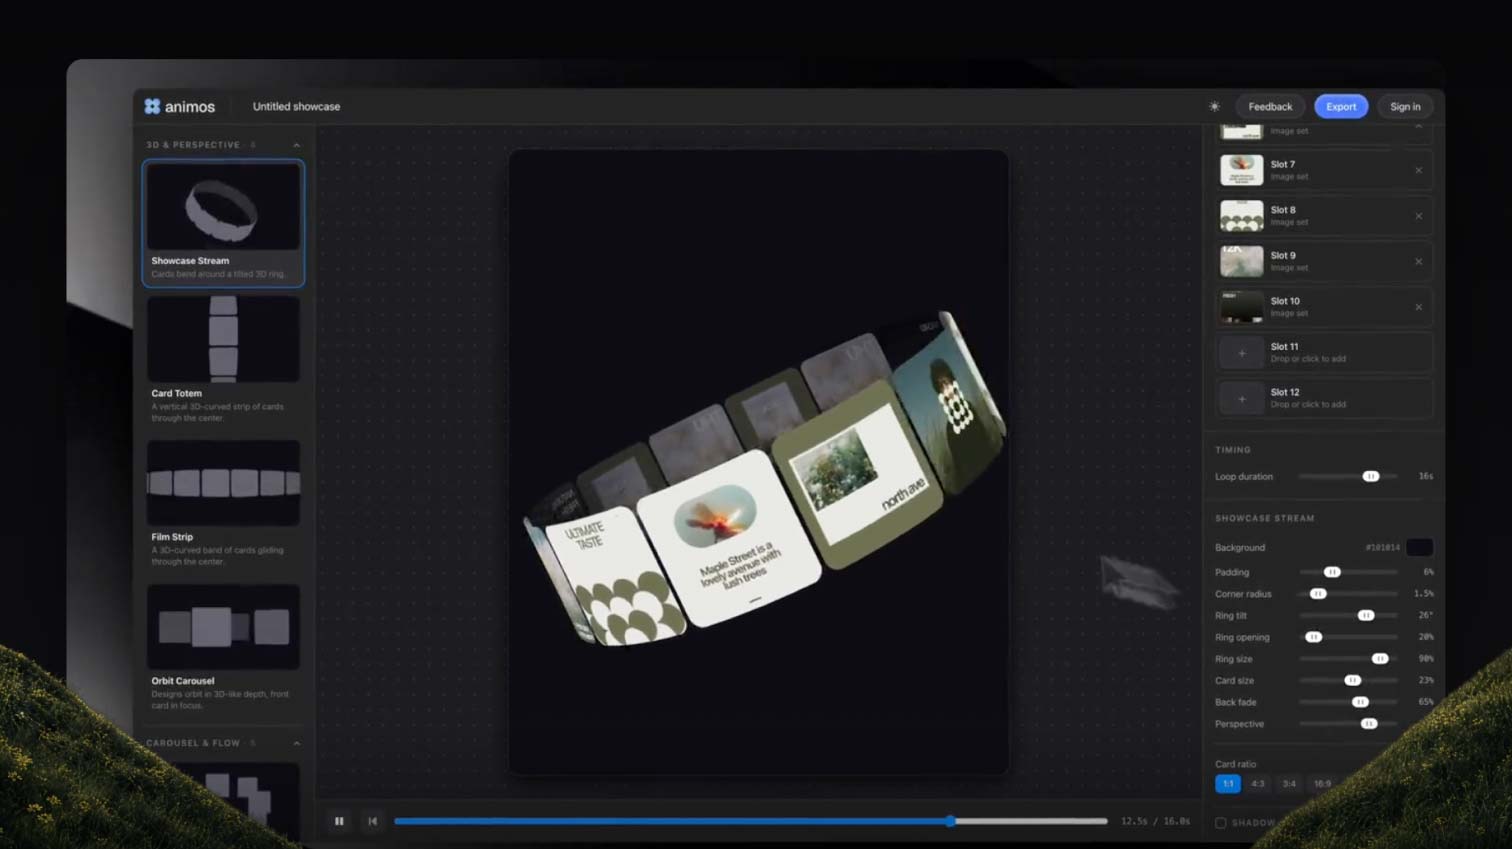Choose the 1:1 card ratio

pyautogui.click(x=1228, y=784)
